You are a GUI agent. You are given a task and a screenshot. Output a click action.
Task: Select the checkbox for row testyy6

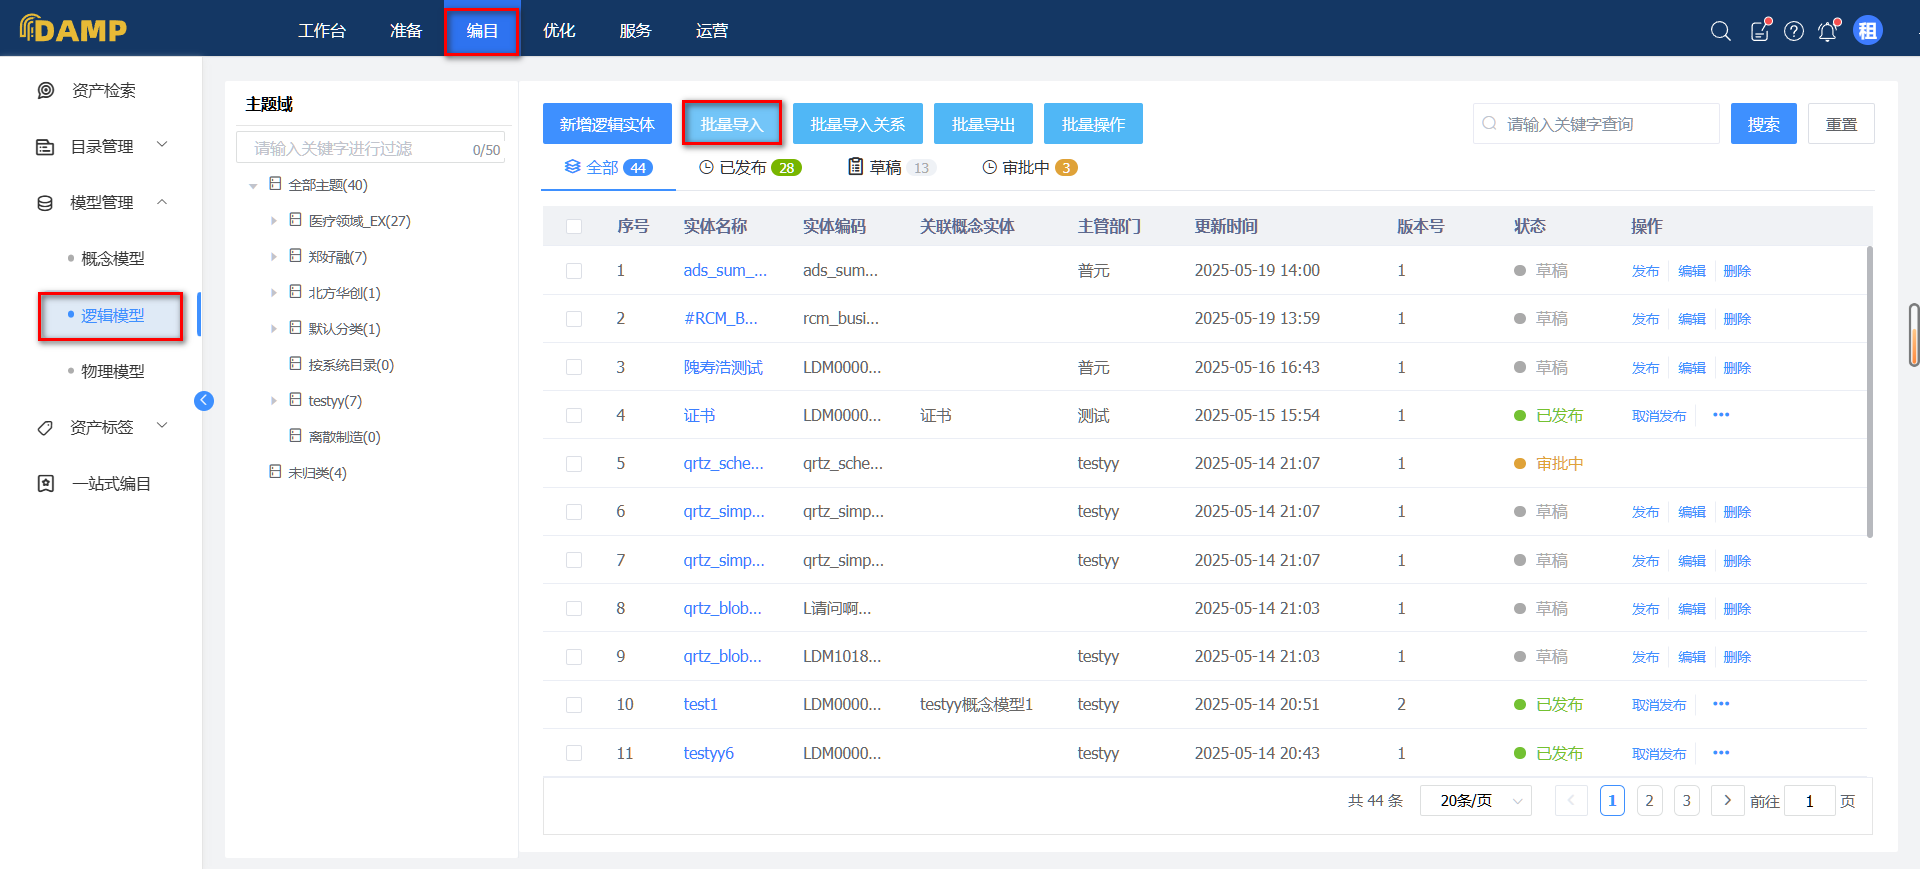574,753
